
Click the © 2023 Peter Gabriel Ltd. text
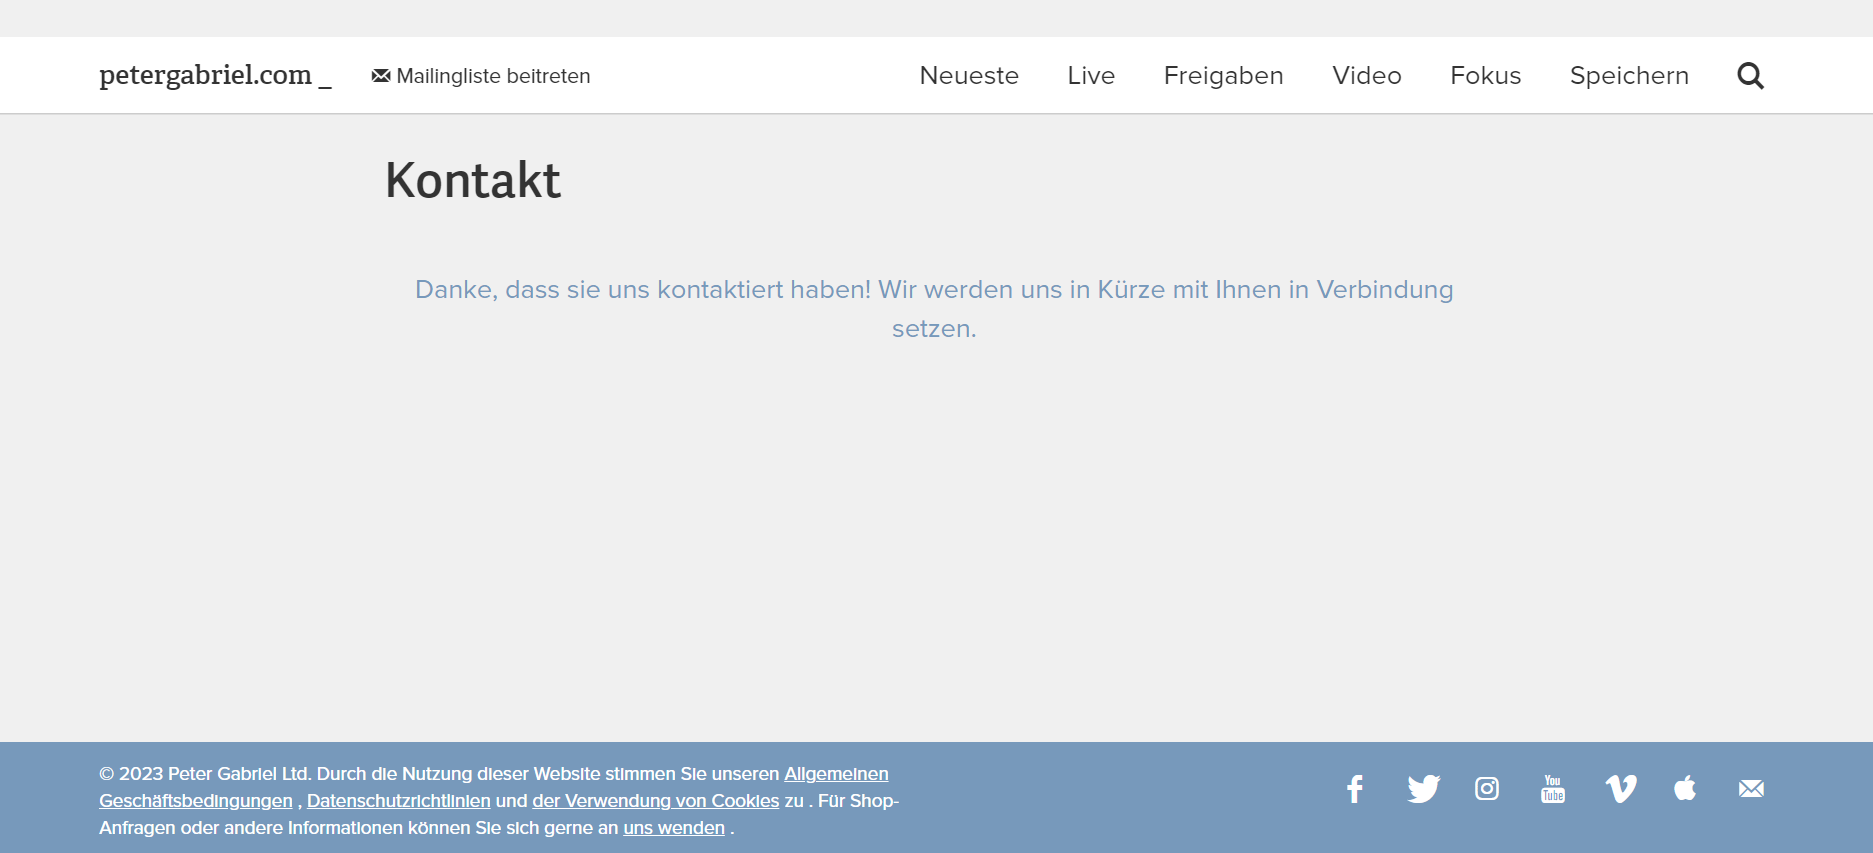click(x=205, y=774)
